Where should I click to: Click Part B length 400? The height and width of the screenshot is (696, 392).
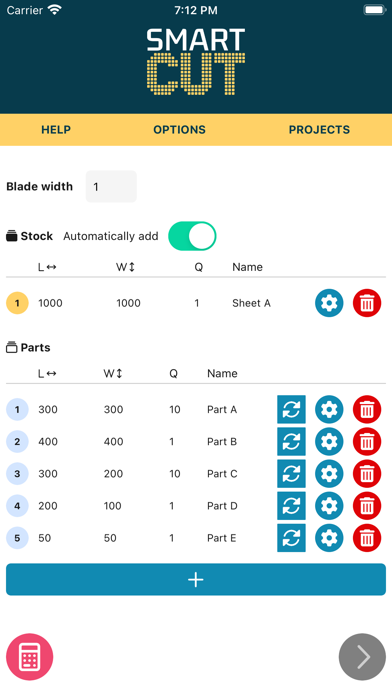coord(48,442)
